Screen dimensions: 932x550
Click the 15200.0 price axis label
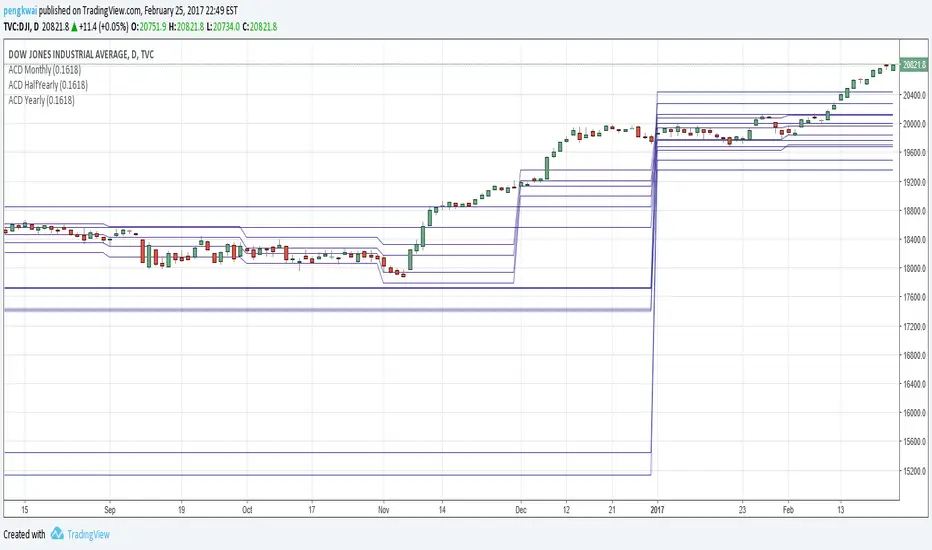[x=915, y=471]
